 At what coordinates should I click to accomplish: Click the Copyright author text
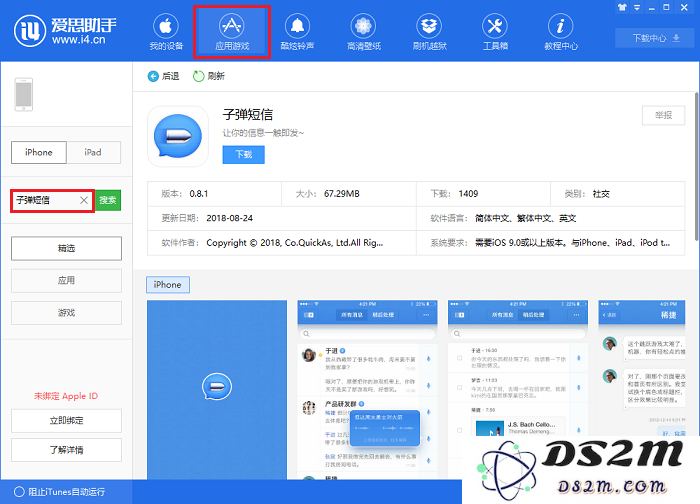click(x=295, y=243)
